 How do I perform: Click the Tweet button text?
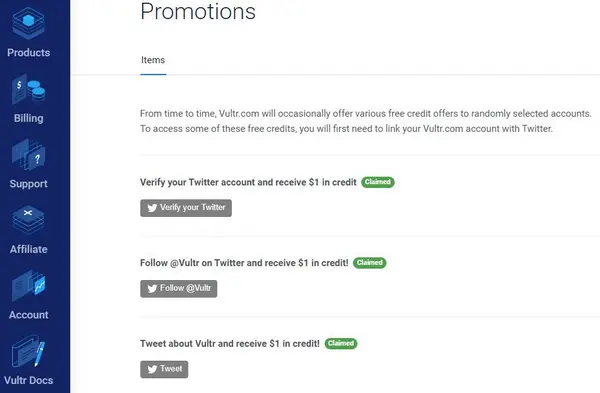tap(171, 369)
